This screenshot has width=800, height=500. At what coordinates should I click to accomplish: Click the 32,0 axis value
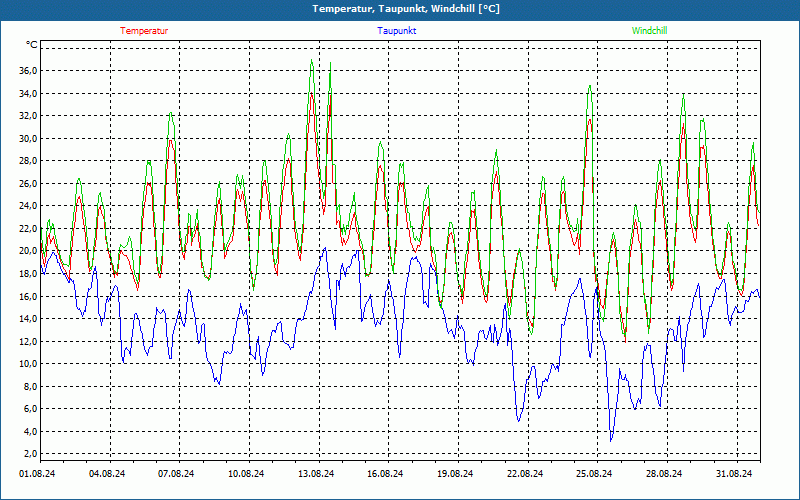[x=28, y=116]
